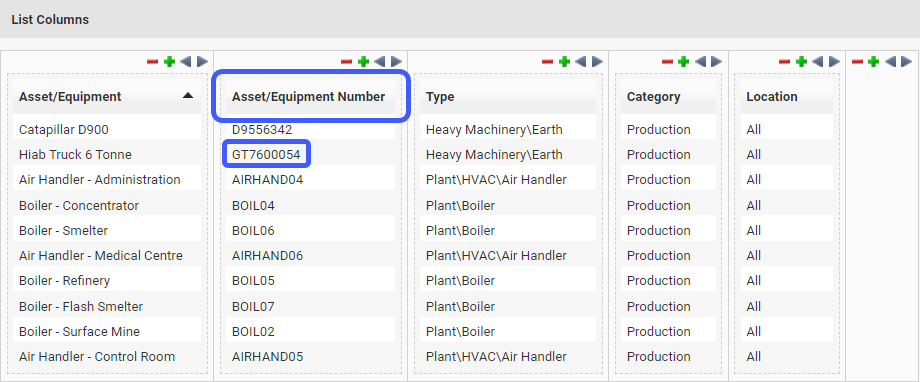920x382 pixels.
Task: Click asset number BOIL02
Action: pyautogui.click(x=253, y=332)
